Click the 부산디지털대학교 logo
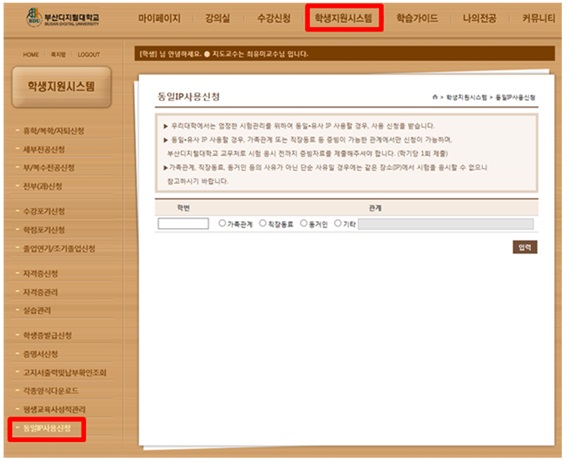This screenshot has height=462, width=567. pyautogui.click(x=63, y=18)
